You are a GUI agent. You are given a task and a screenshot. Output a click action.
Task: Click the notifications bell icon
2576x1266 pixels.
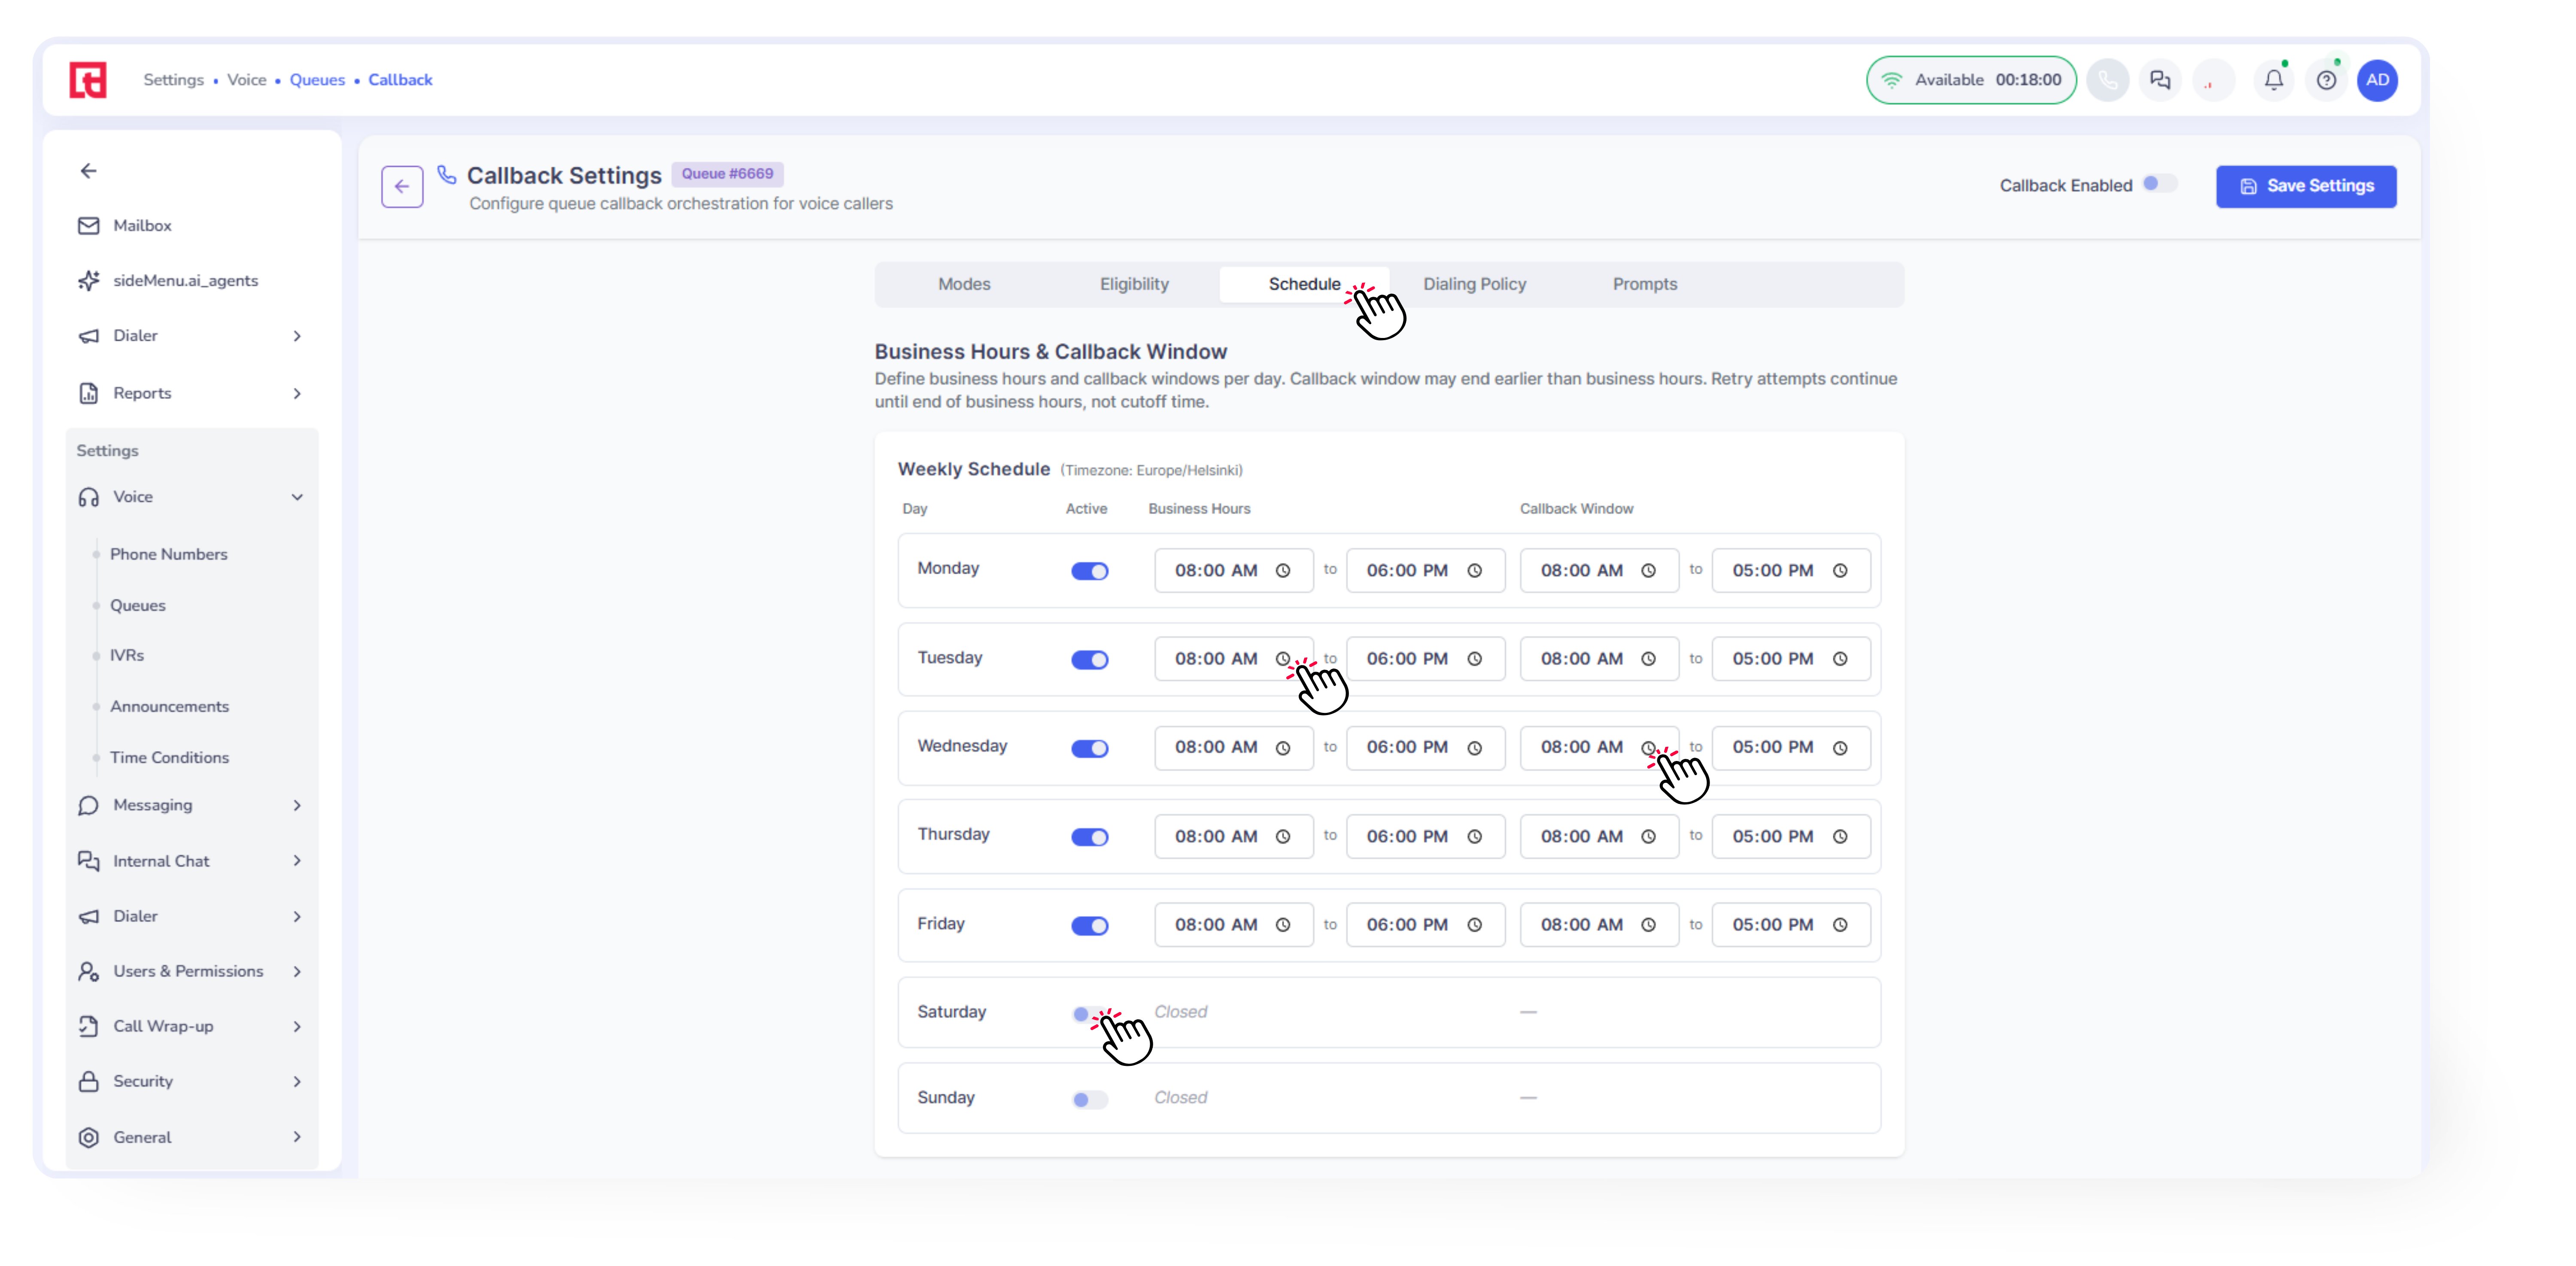2273,80
